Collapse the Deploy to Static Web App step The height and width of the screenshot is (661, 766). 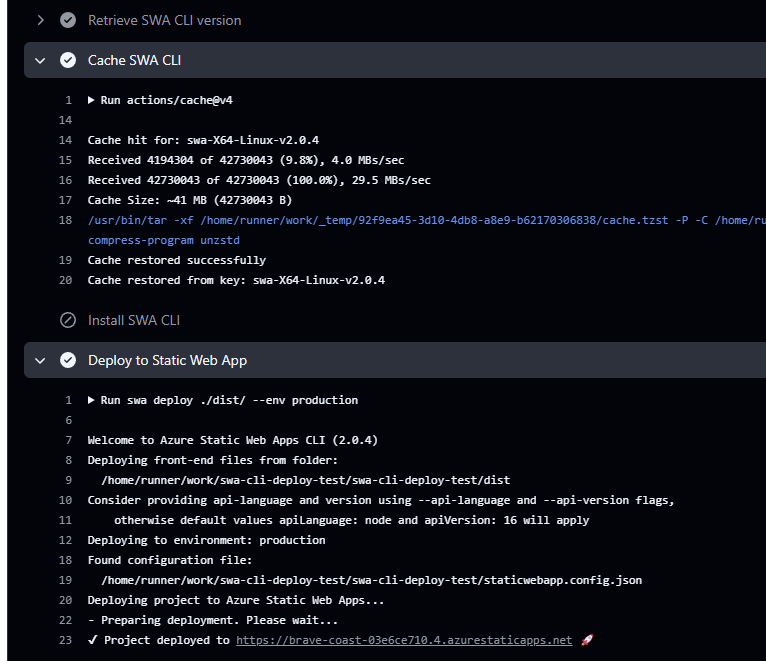pos(40,361)
